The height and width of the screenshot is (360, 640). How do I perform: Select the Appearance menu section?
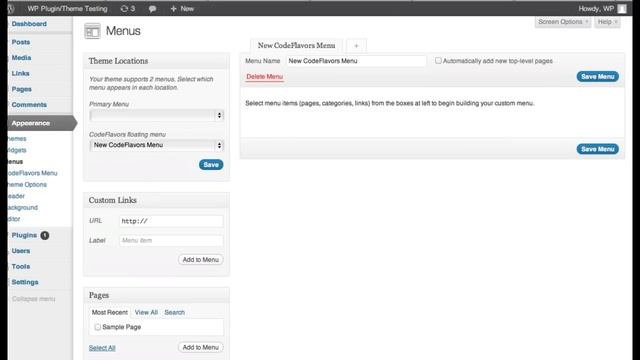tap(40, 123)
